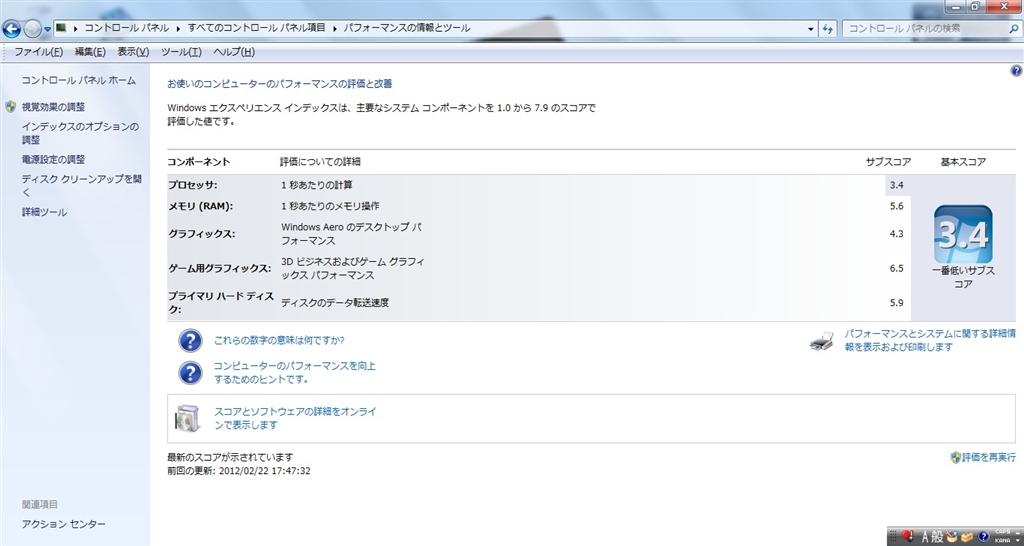
Task: Go forward with the Forward arrow button
Action: [x=32, y=29]
